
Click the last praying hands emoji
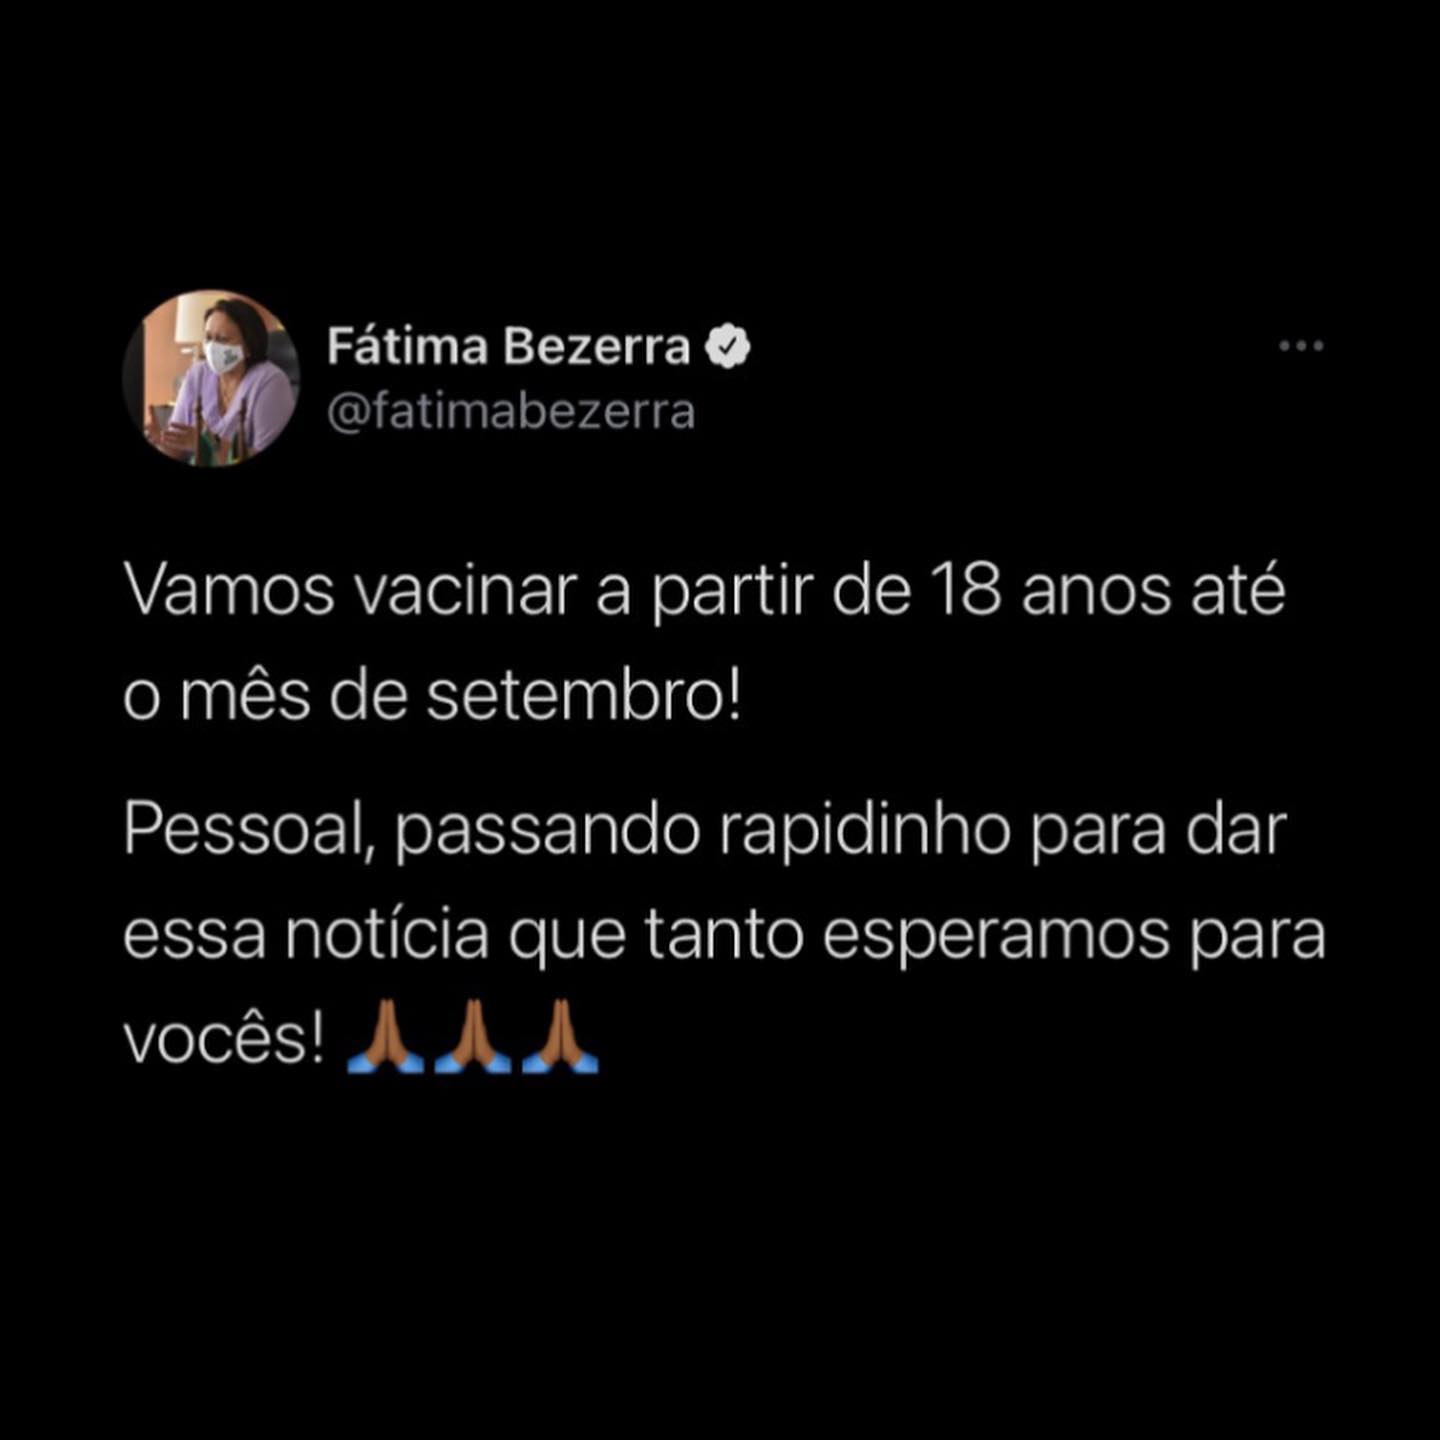pyautogui.click(x=559, y=1037)
